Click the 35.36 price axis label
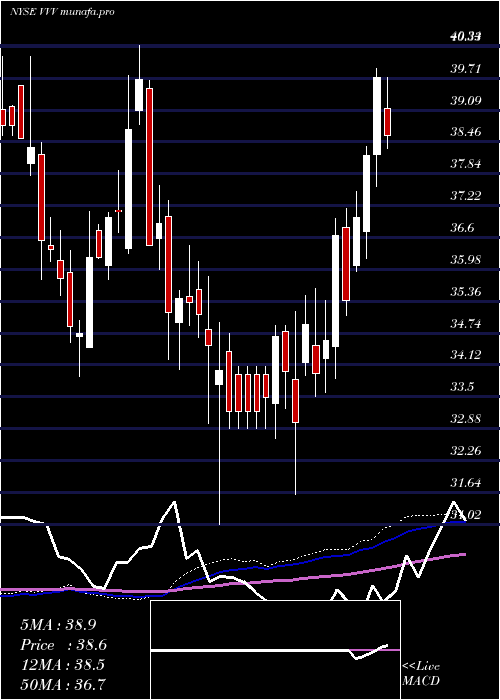 tap(465, 292)
